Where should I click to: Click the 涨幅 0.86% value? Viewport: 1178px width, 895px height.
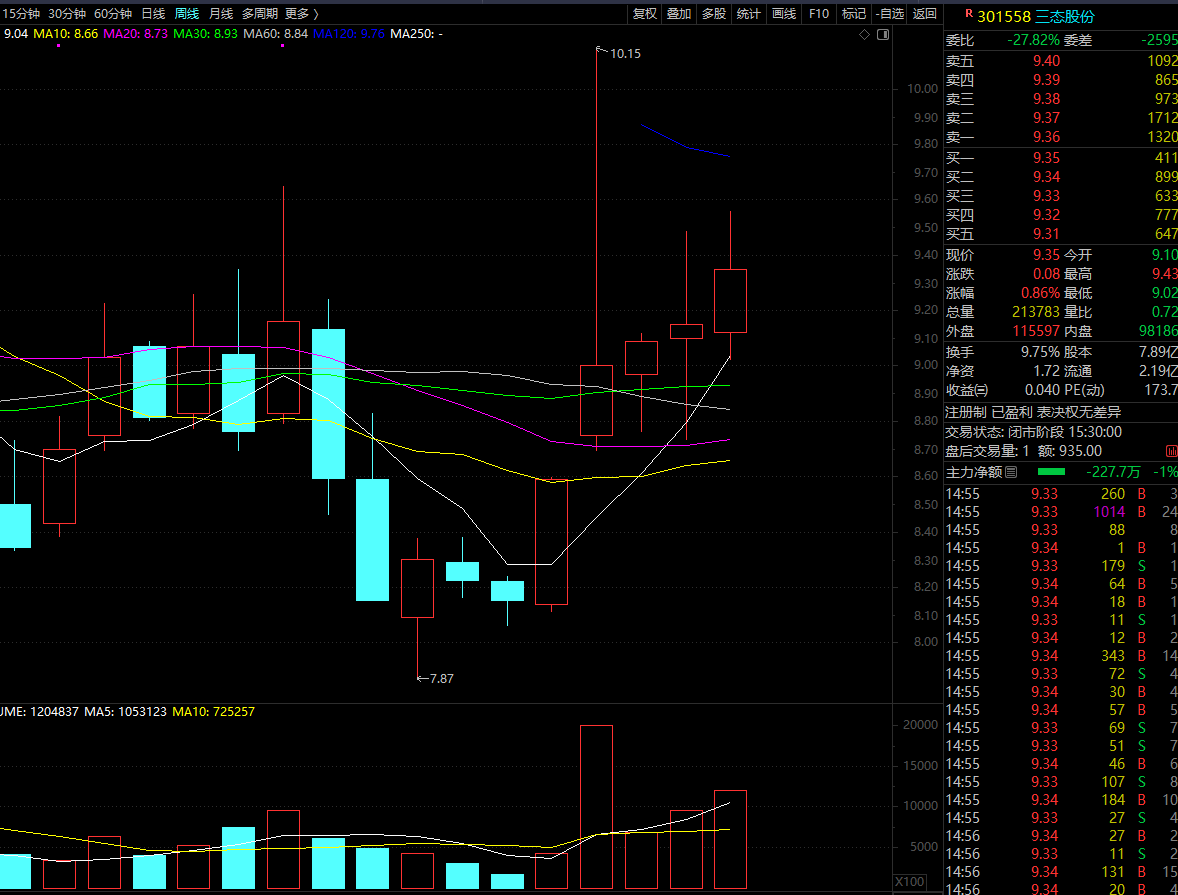click(1040, 293)
